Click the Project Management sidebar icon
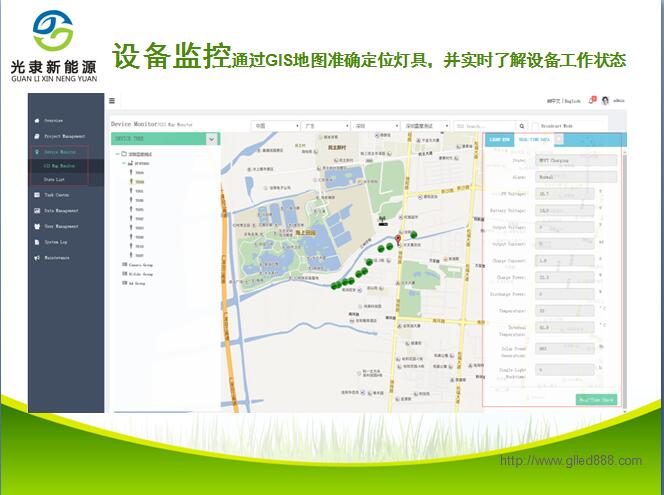The width and height of the screenshot is (664, 495). (37, 136)
